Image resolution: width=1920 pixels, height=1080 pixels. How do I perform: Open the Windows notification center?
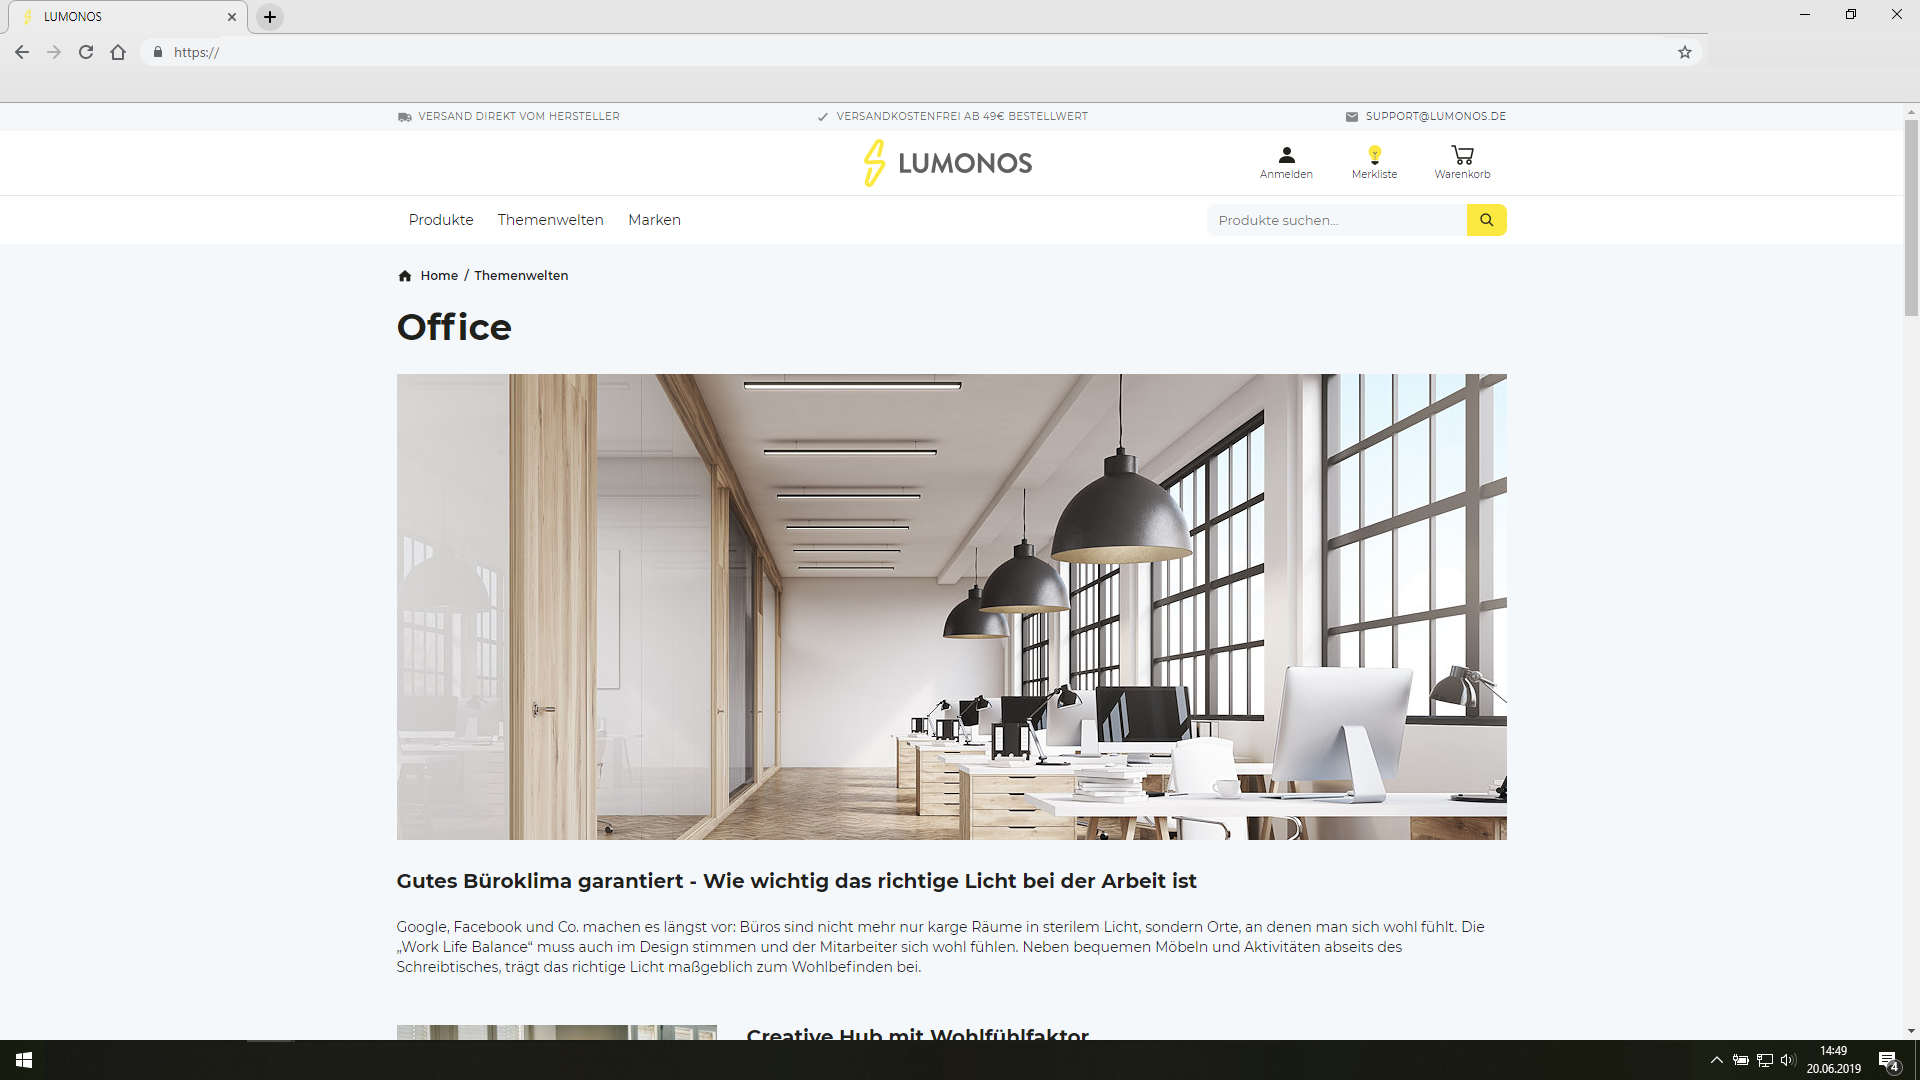(1890, 1061)
